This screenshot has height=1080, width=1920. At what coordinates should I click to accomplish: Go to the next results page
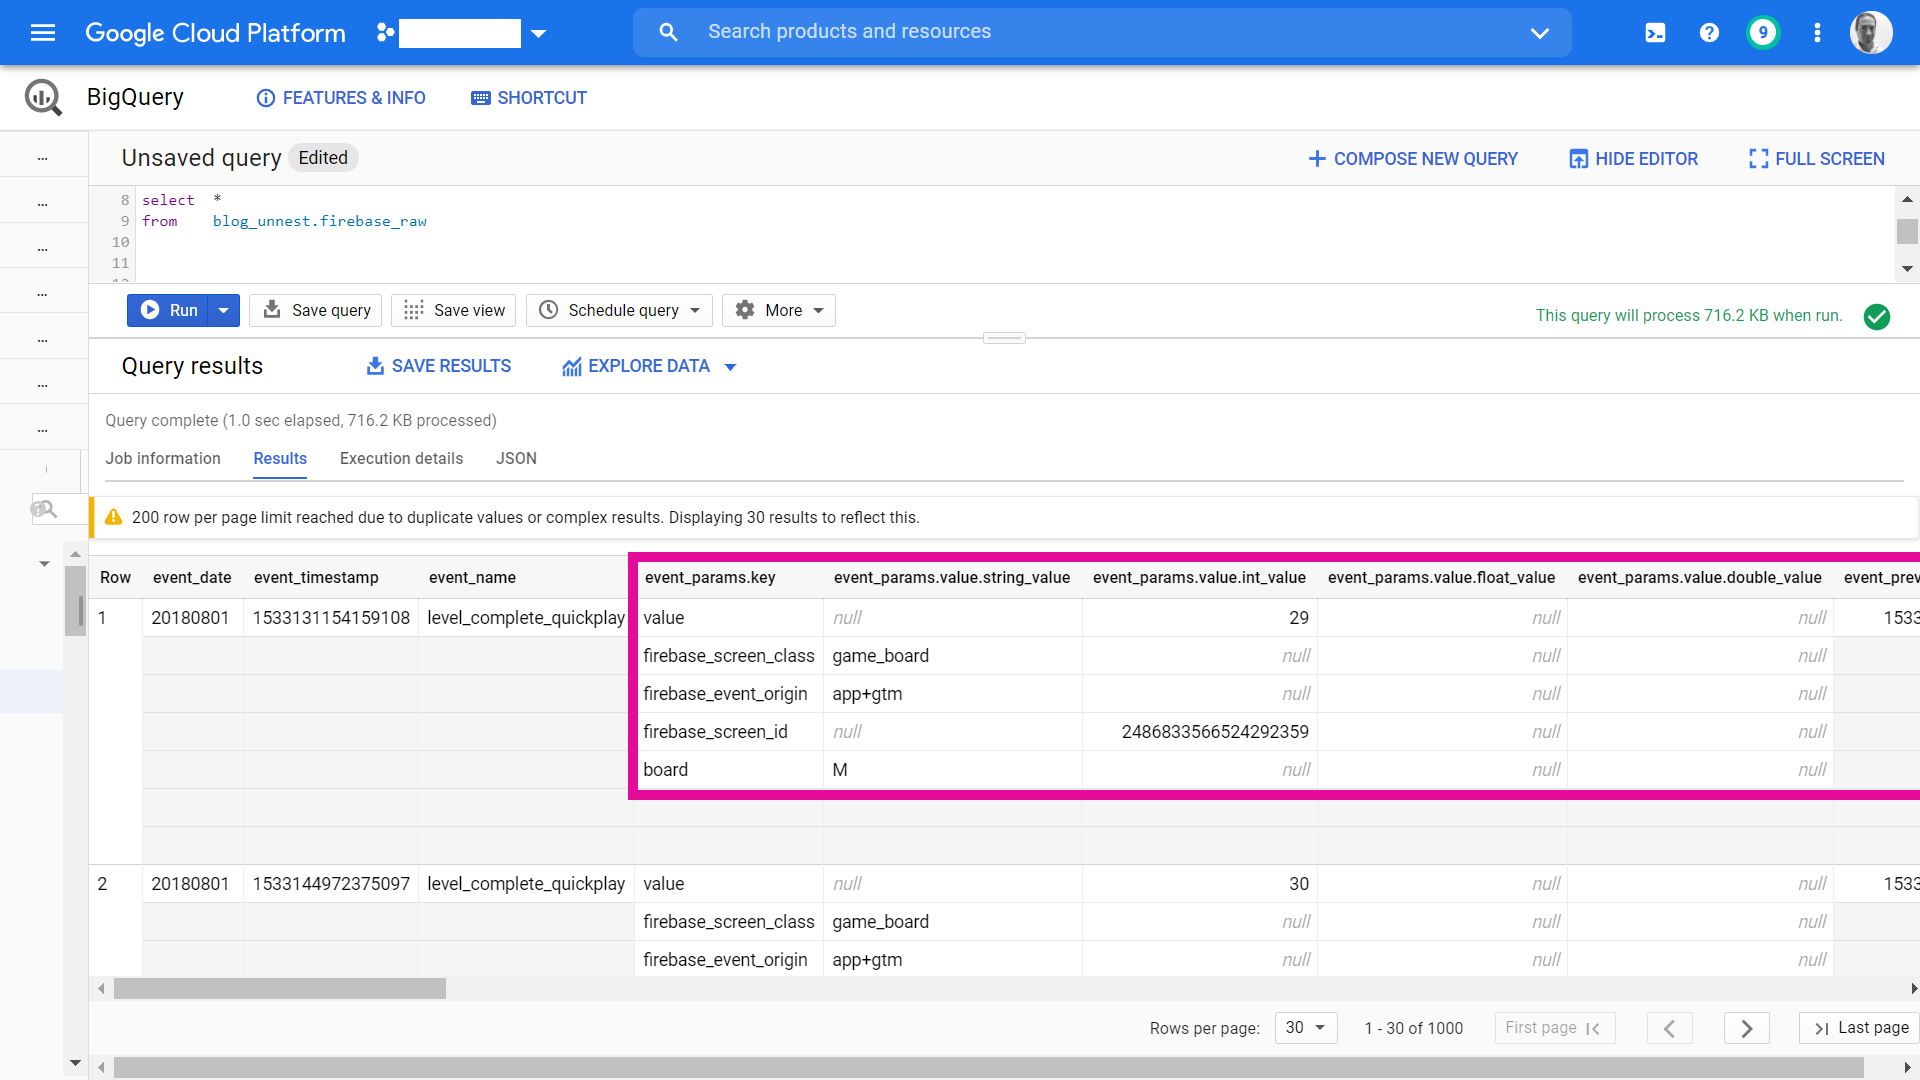pos(1746,1028)
